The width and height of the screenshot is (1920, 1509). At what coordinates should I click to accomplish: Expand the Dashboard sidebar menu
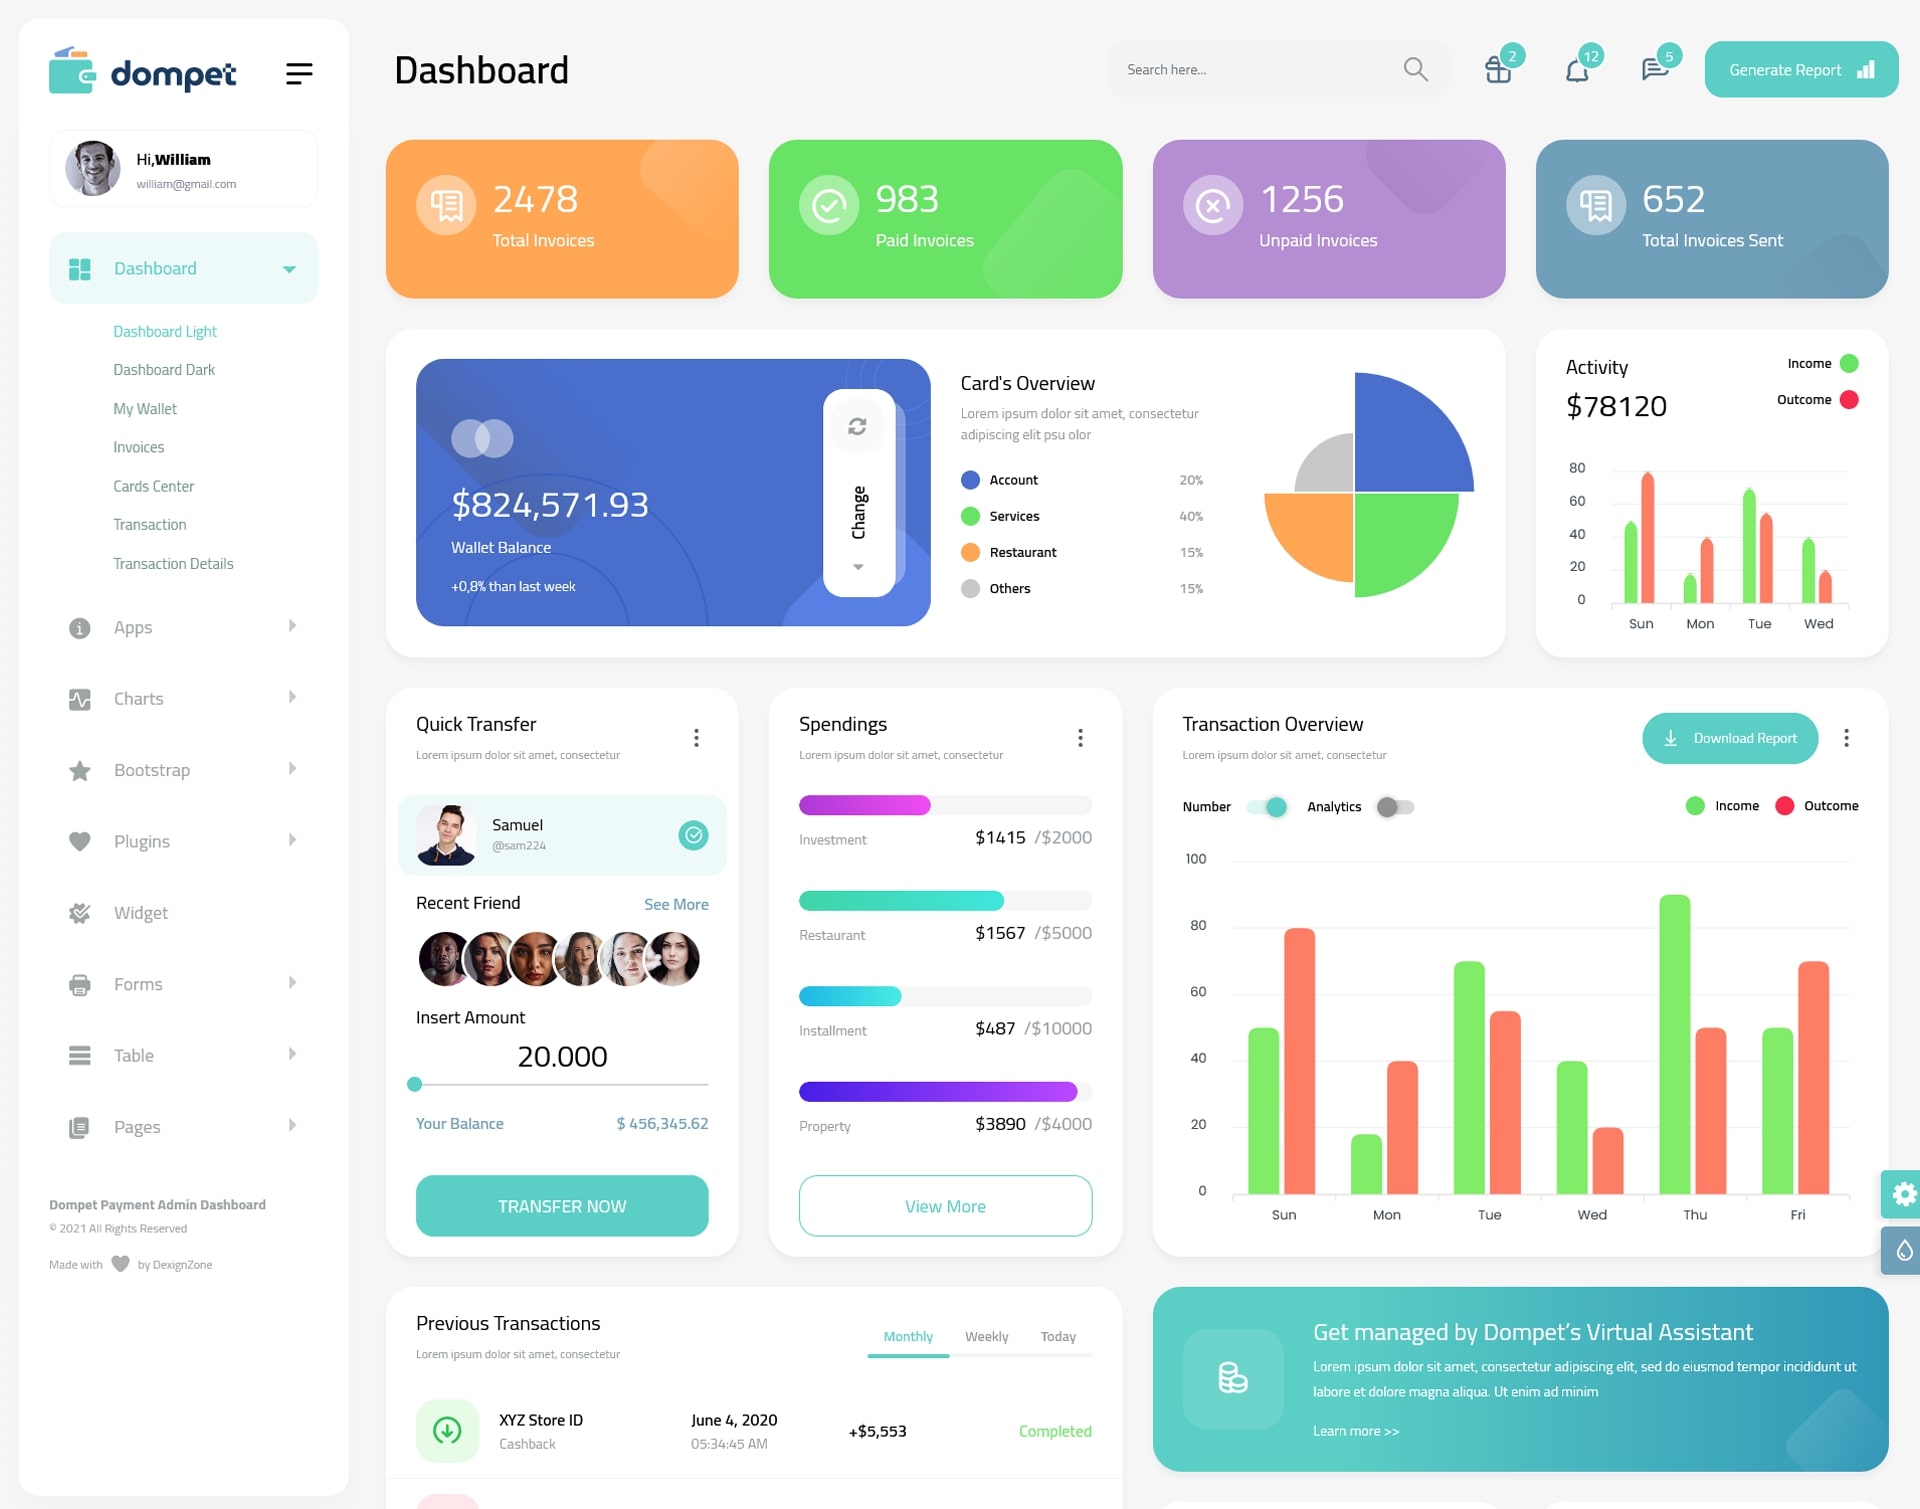point(285,268)
